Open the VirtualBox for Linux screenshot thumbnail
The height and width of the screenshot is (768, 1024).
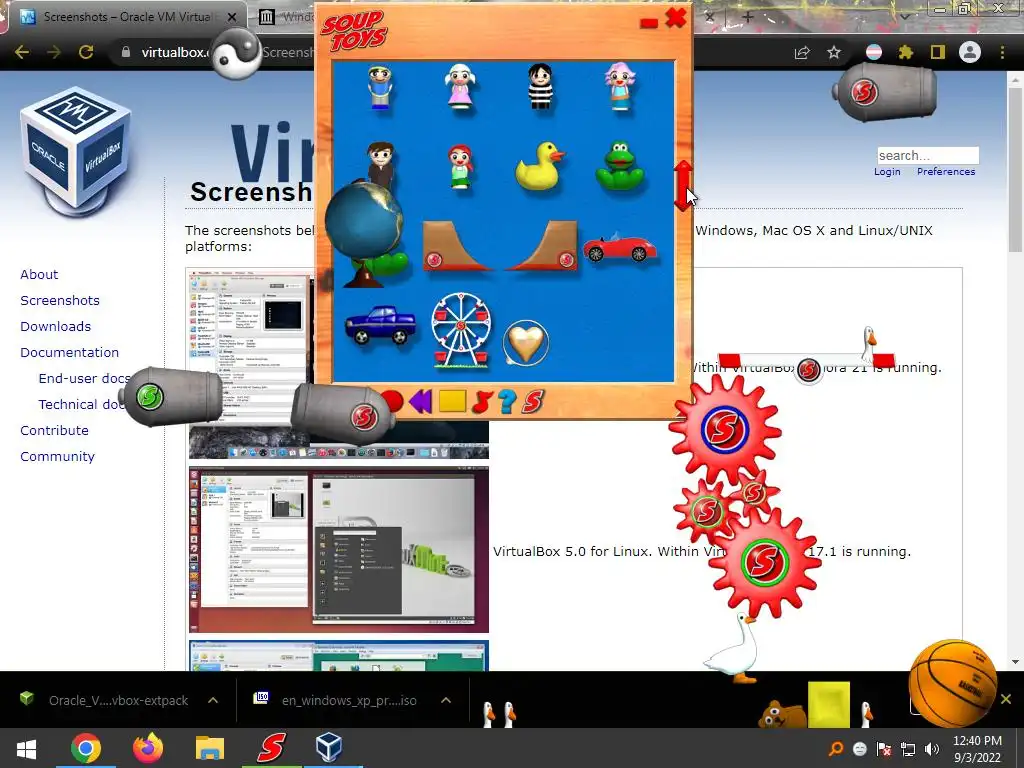[339, 549]
